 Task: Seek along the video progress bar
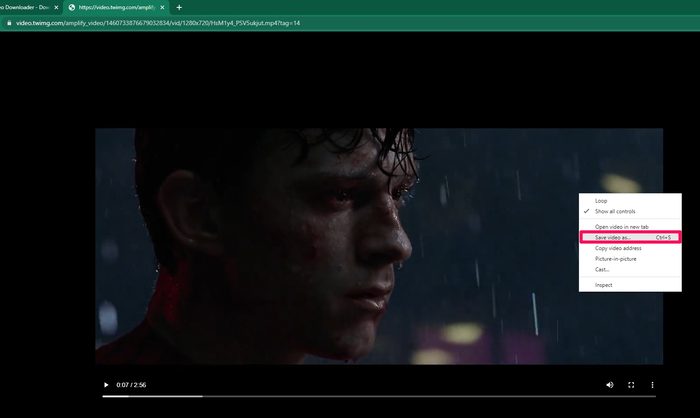[379, 396]
